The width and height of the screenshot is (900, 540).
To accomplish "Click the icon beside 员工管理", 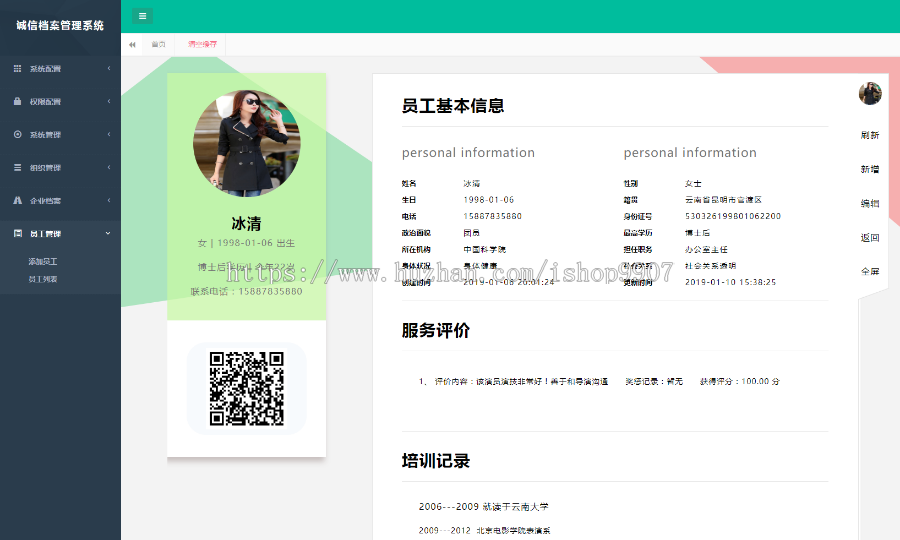I will coord(17,233).
